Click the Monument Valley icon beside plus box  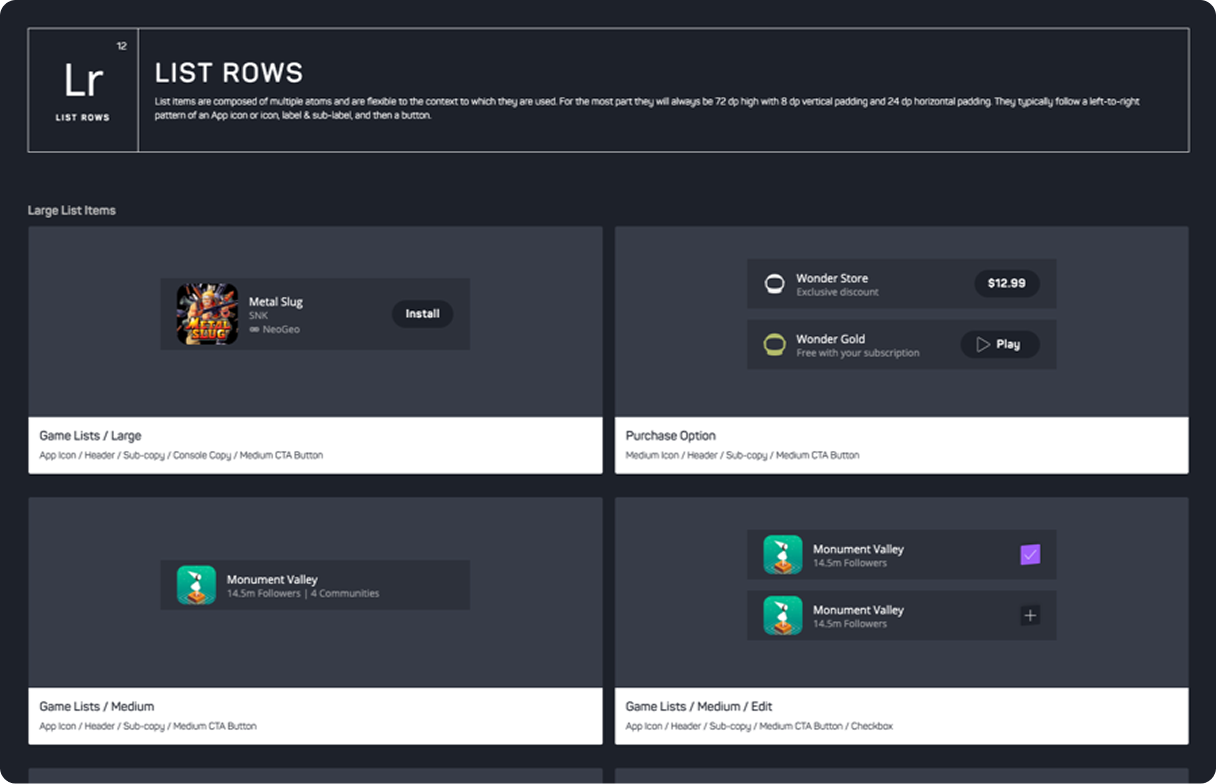coord(783,616)
